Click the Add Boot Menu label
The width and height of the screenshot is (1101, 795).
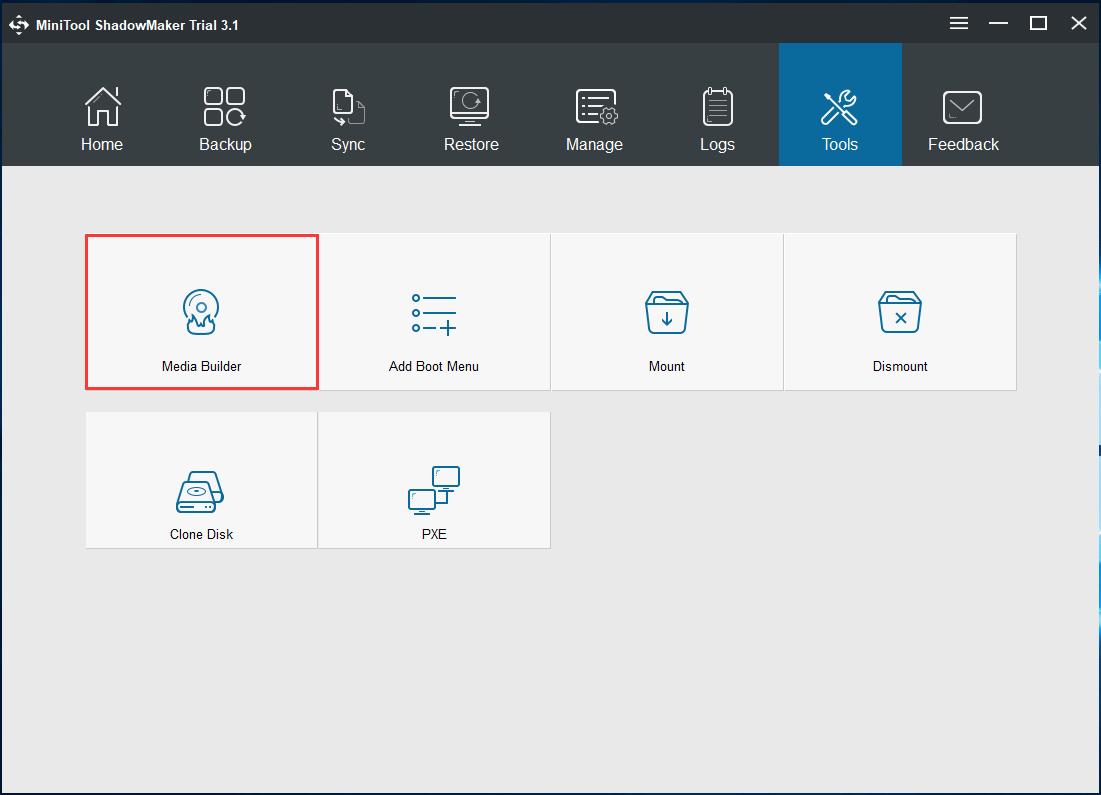tap(434, 367)
